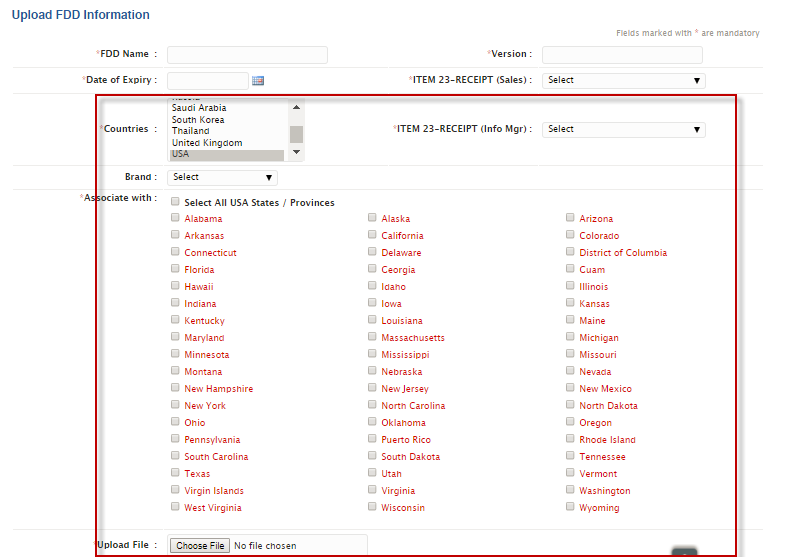Open the ITEM 23-RECEIPT (Info Mgr) dropdown

click(x=624, y=129)
